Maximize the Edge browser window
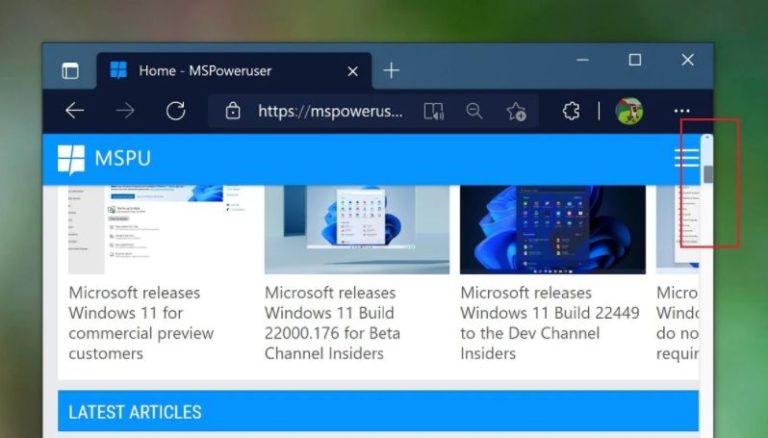Viewport: 768px width, 438px height. click(x=635, y=60)
